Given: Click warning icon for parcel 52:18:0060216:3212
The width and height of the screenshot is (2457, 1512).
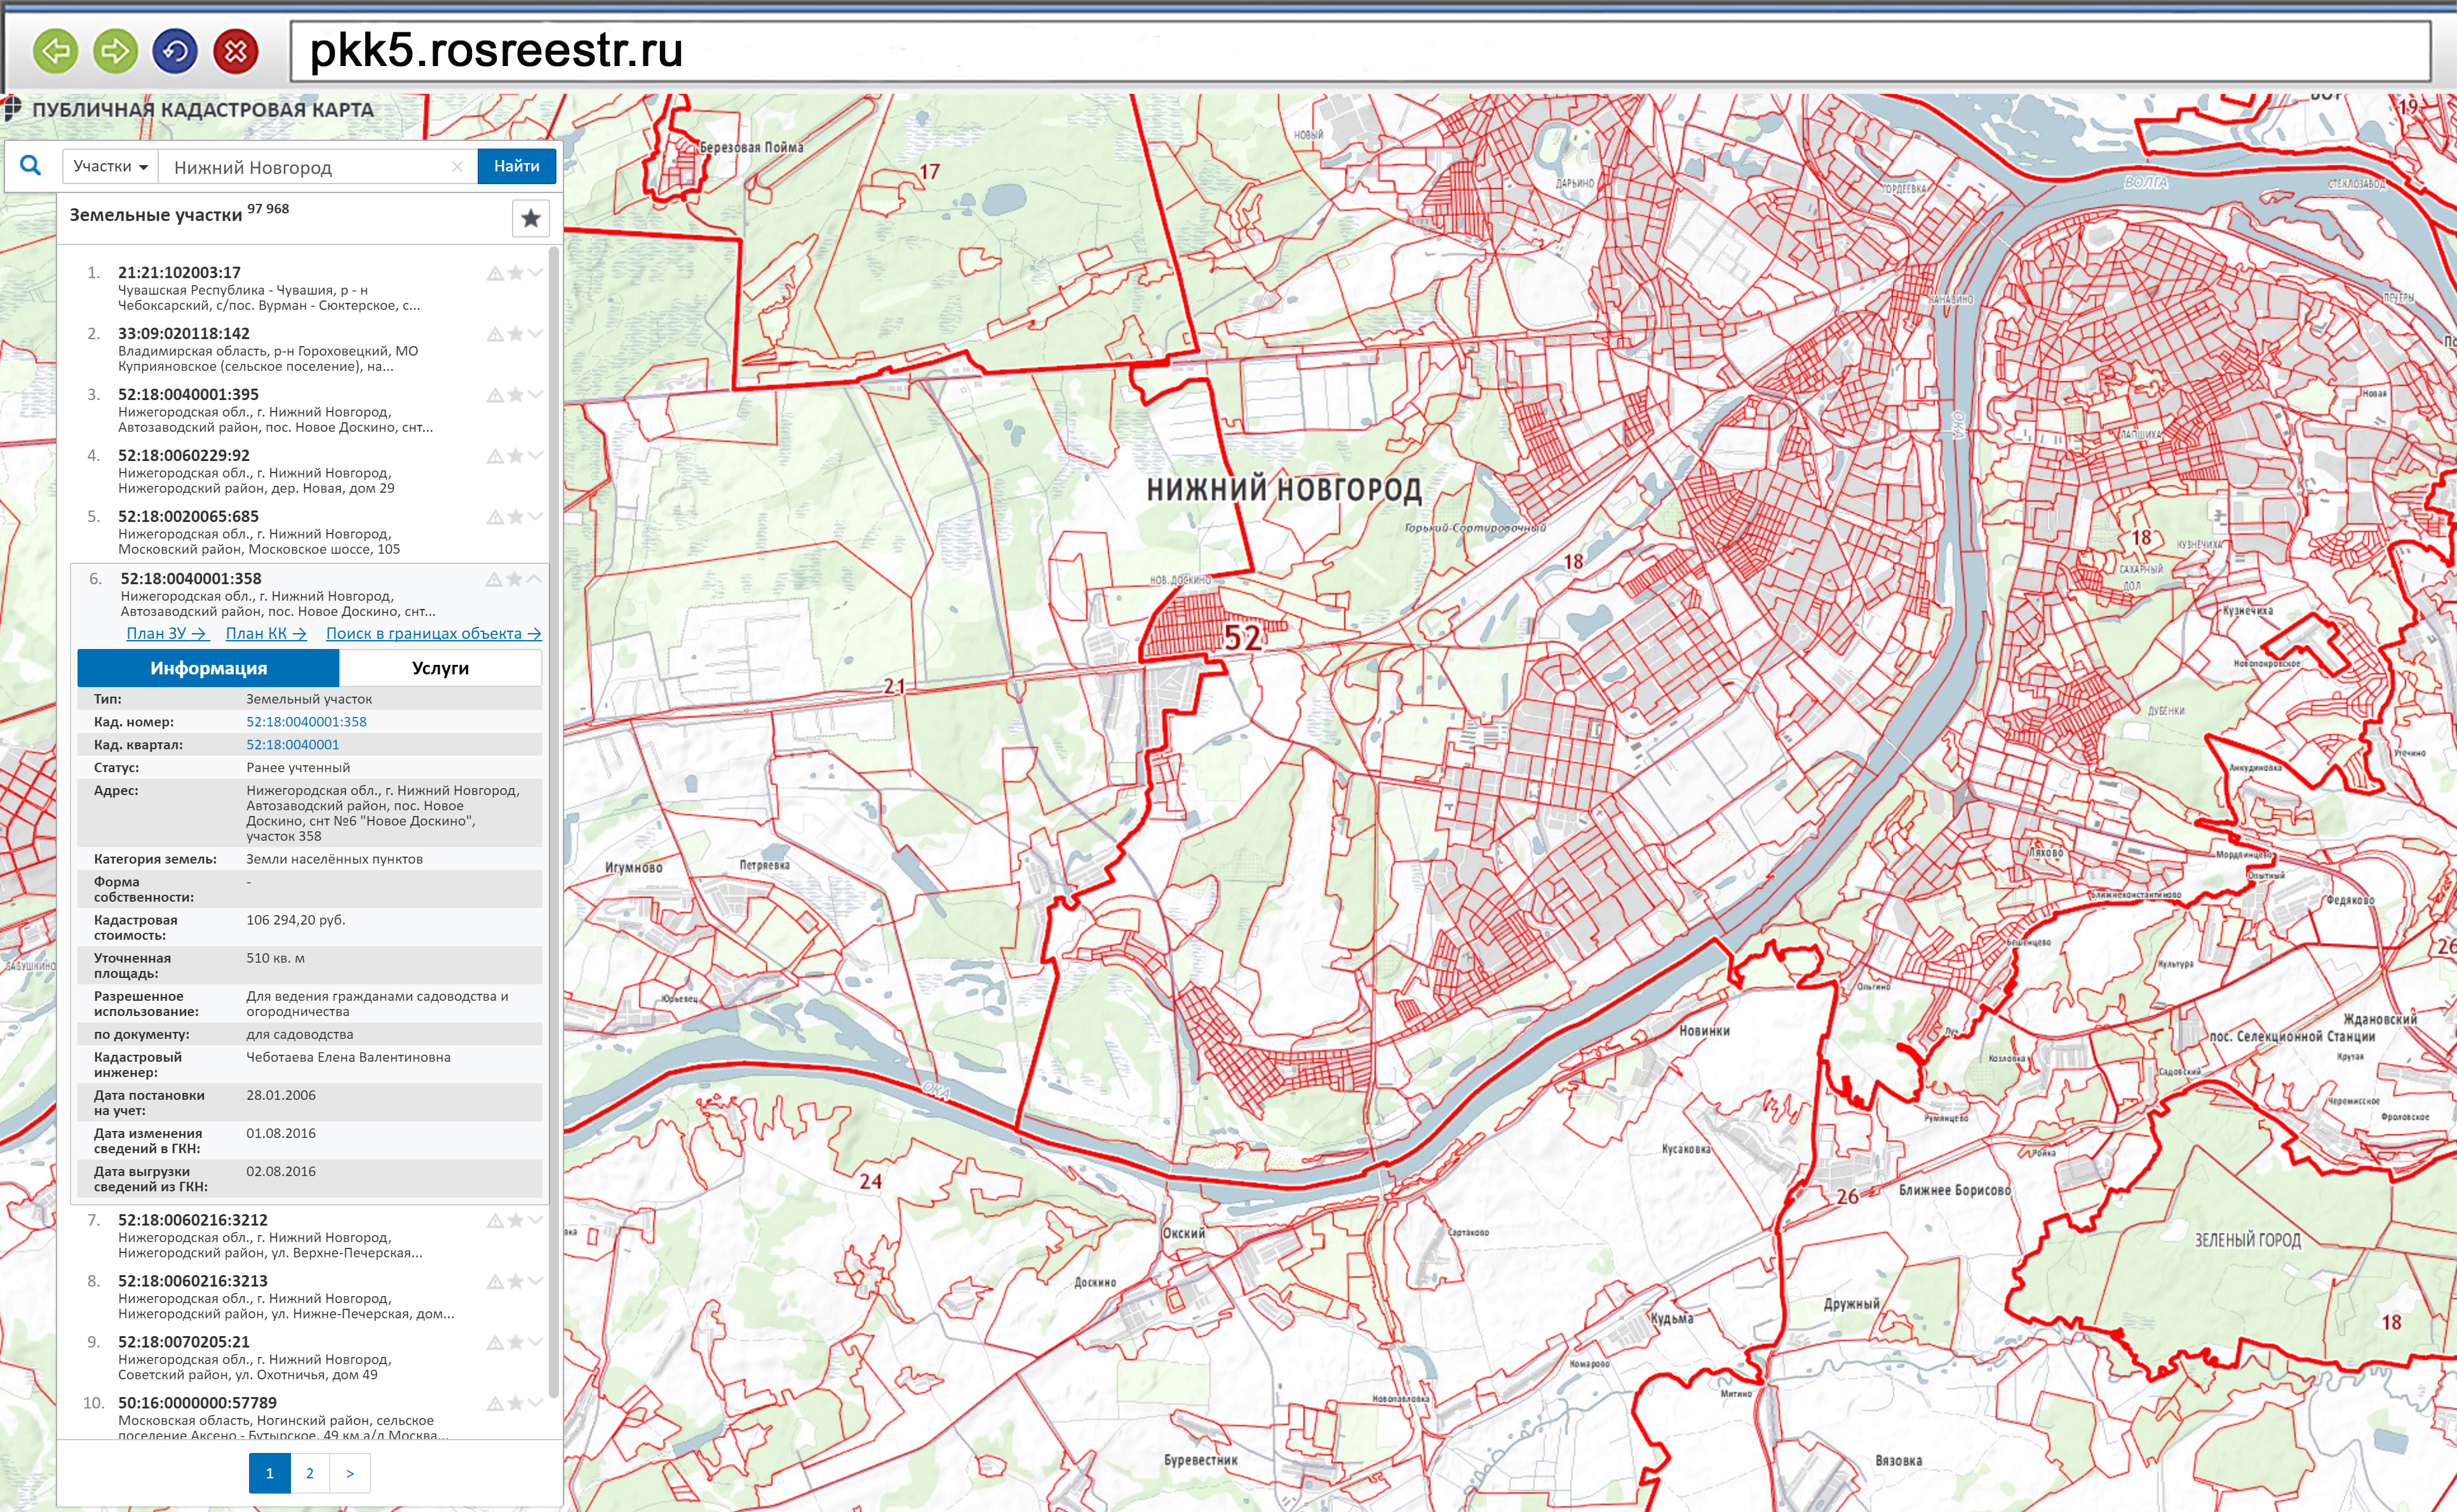Looking at the screenshot, I should 495,1220.
